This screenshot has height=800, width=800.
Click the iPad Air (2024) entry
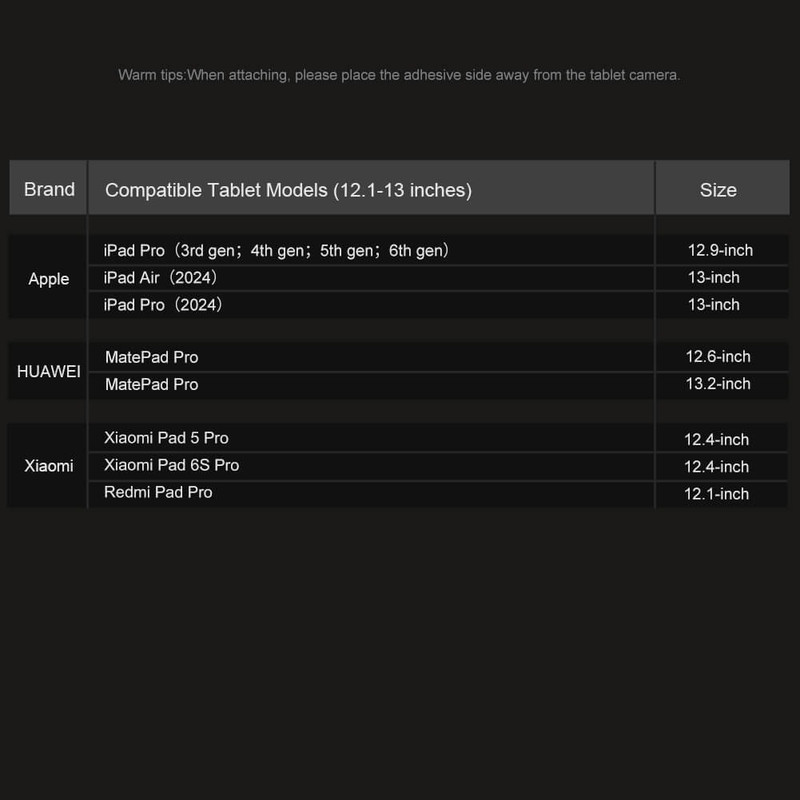click(161, 277)
